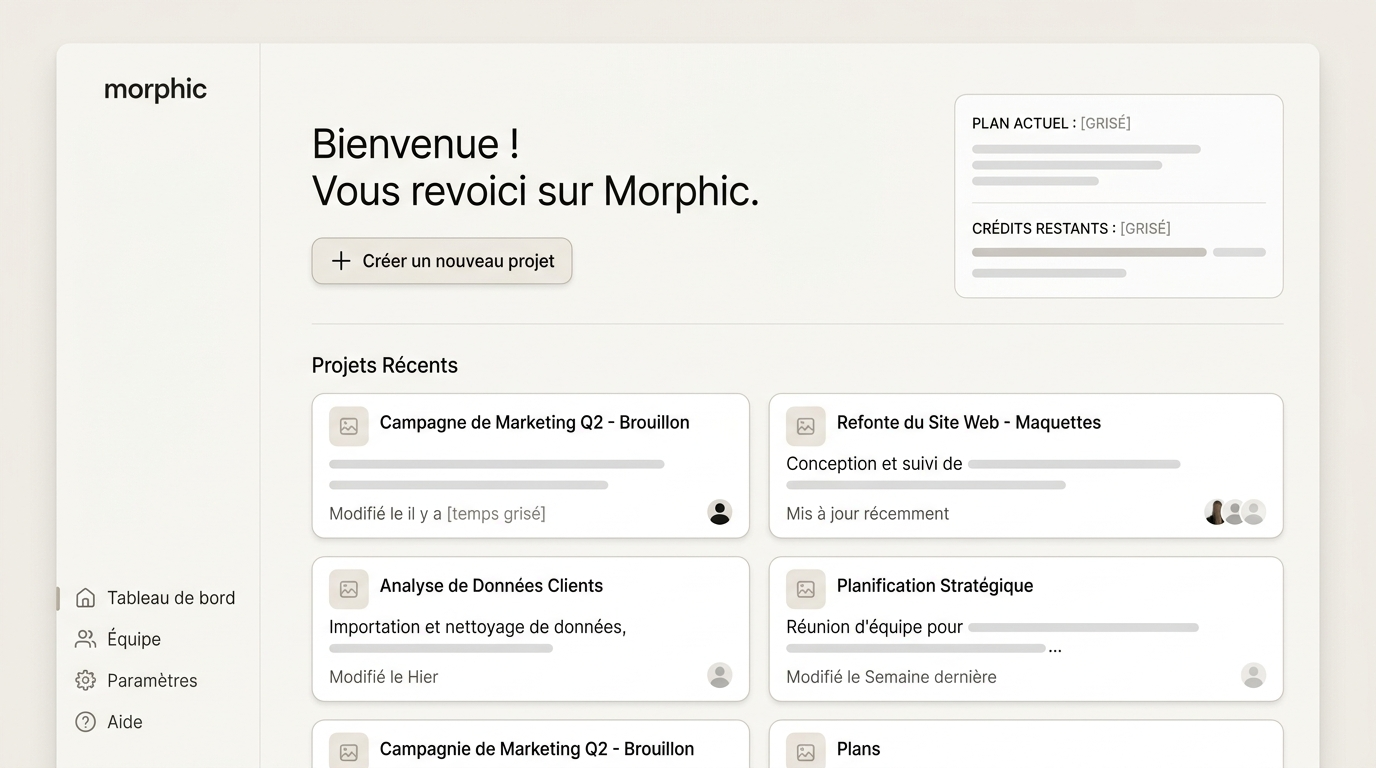1376x768 pixels.
Task: Click the text Vous revoici sur Morphic.
Action: tap(536, 190)
